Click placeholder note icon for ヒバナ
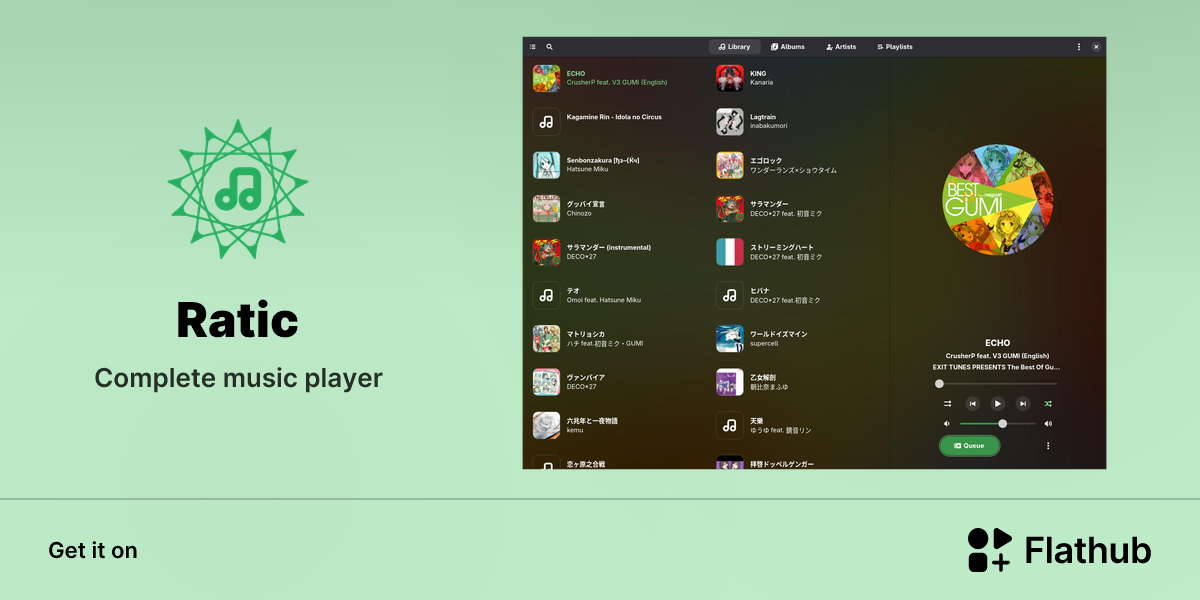Viewport: 1200px width, 600px height. click(730, 295)
